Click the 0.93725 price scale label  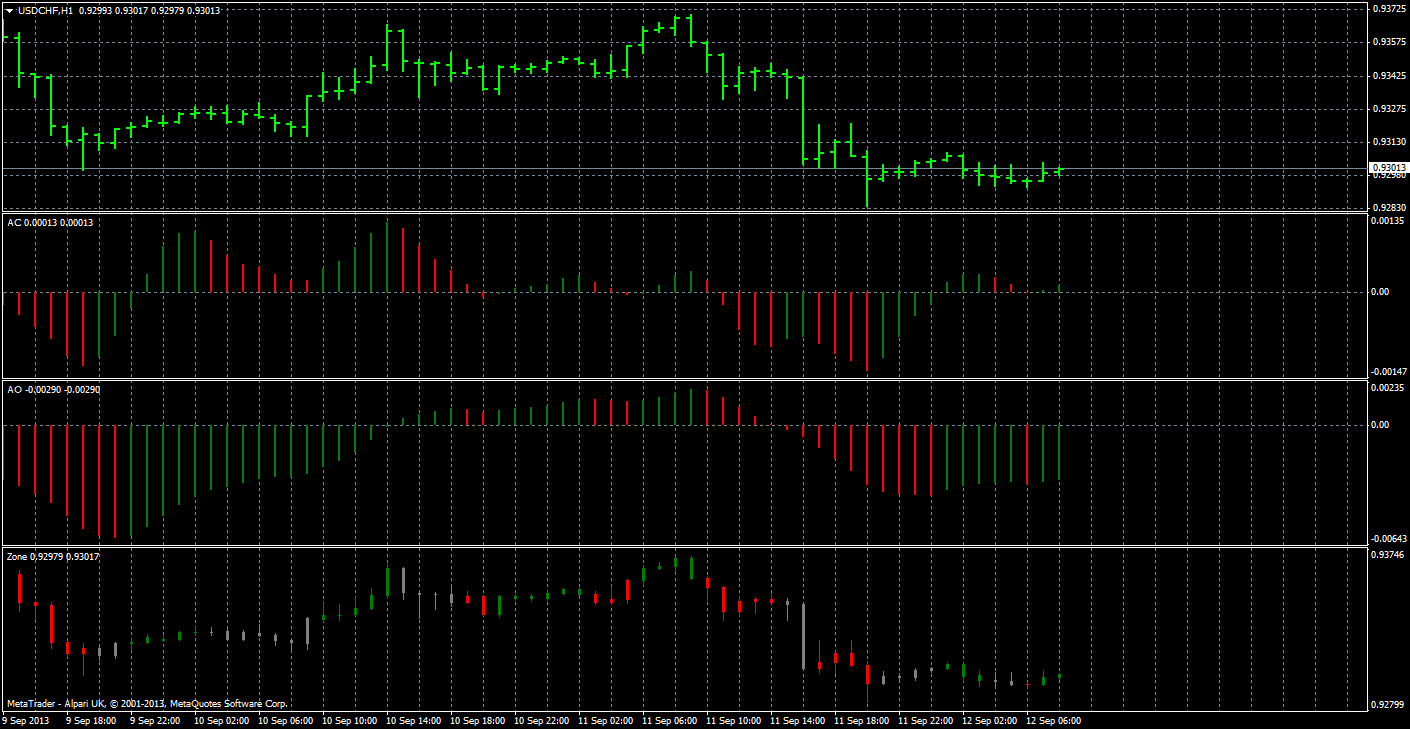pos(1388,9)
